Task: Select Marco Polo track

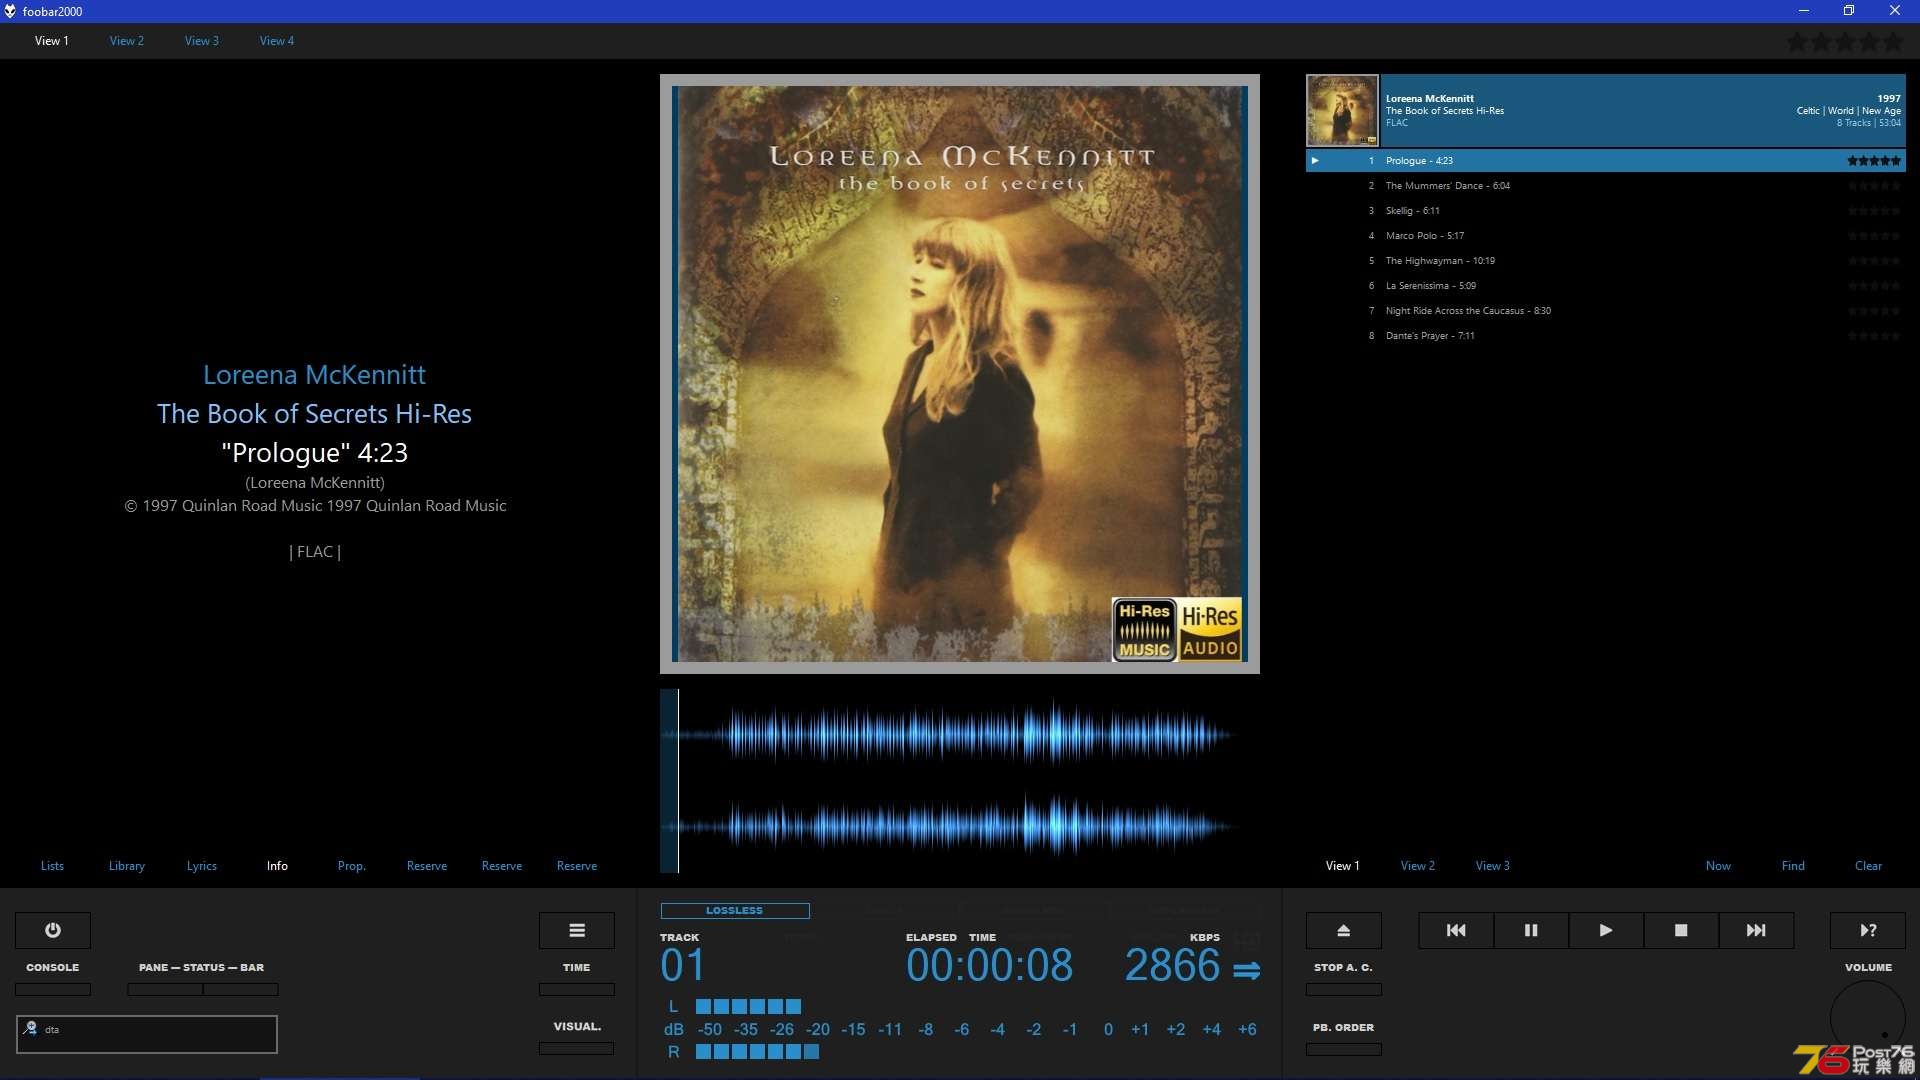Action: (1606, 236)
